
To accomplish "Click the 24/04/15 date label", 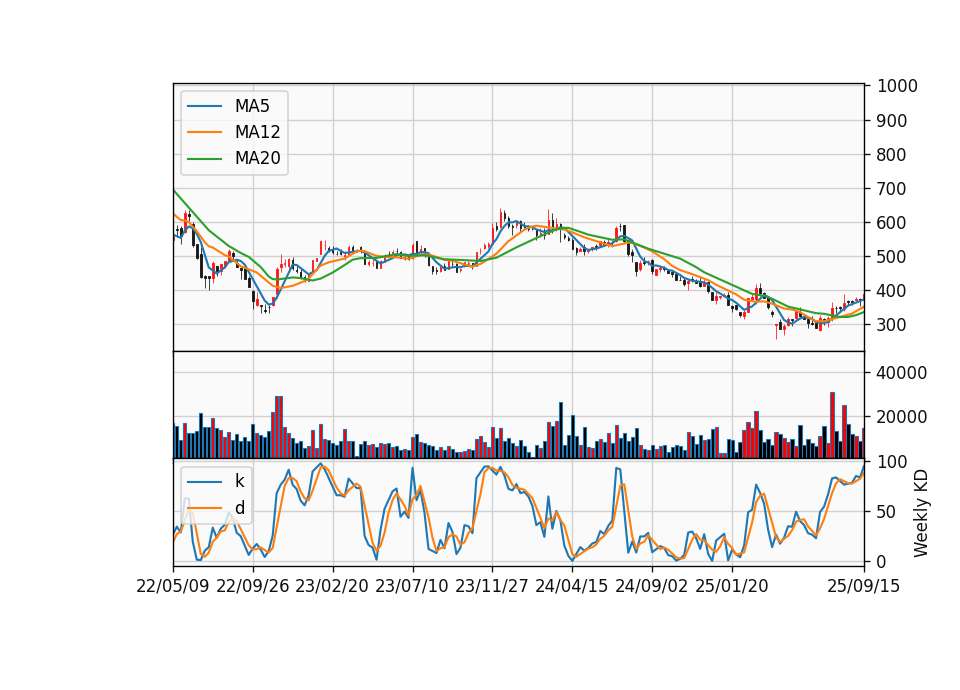I will pos(572,586).
